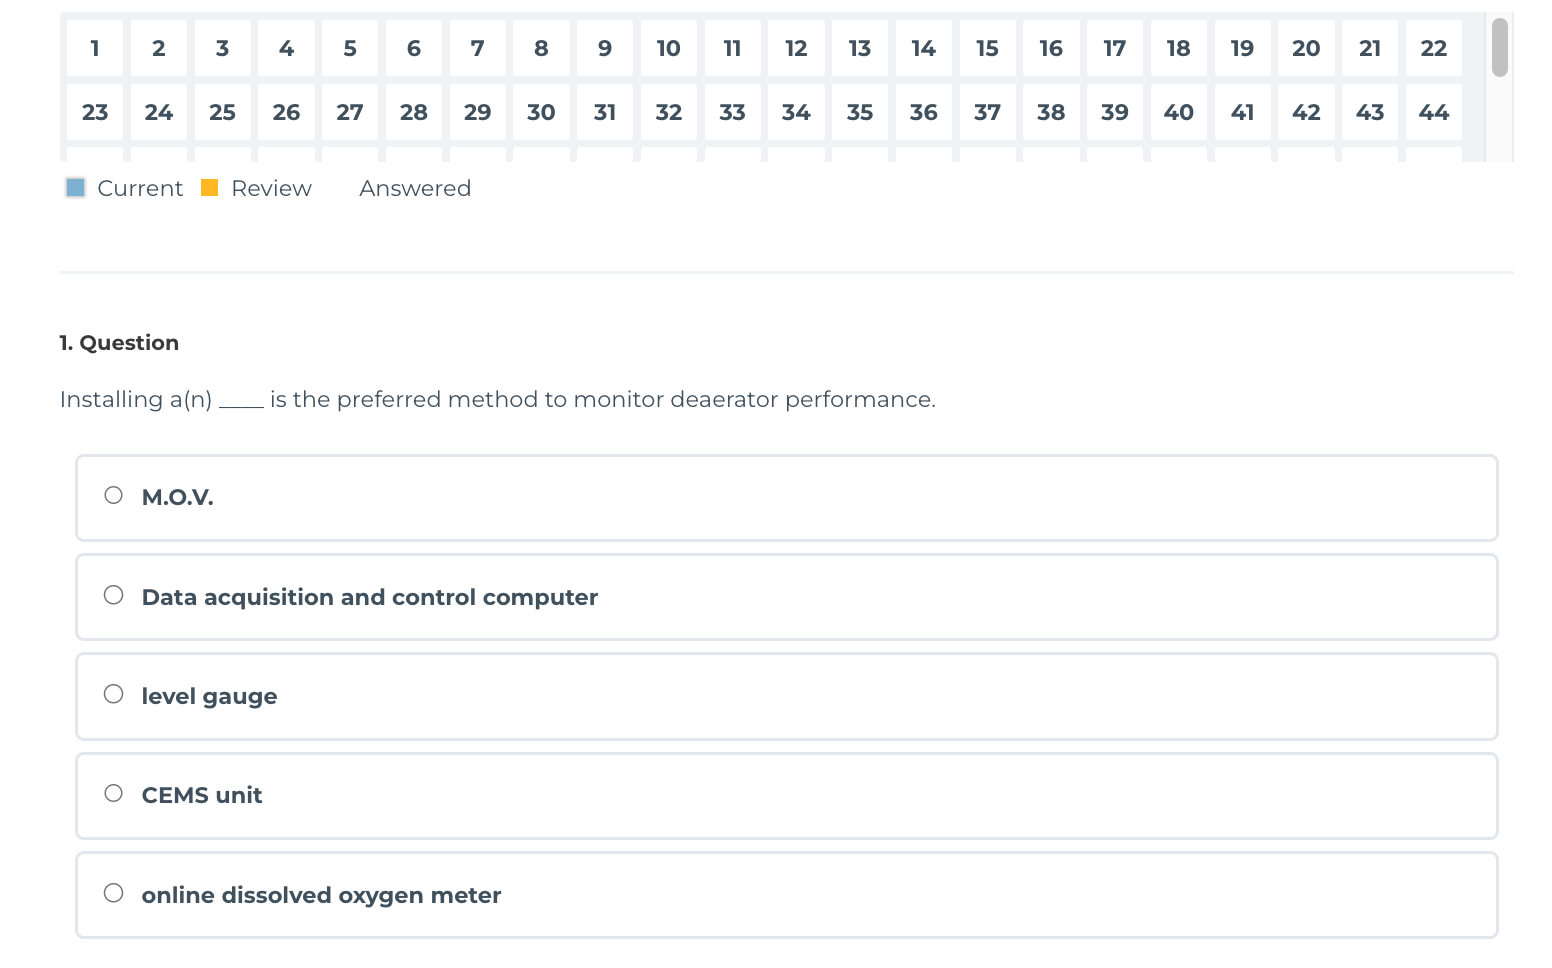Choose Data acquisition and control computer option
Image resolution: width=1552 pixels, height=968 pixels.
click(x=114, y=596)
